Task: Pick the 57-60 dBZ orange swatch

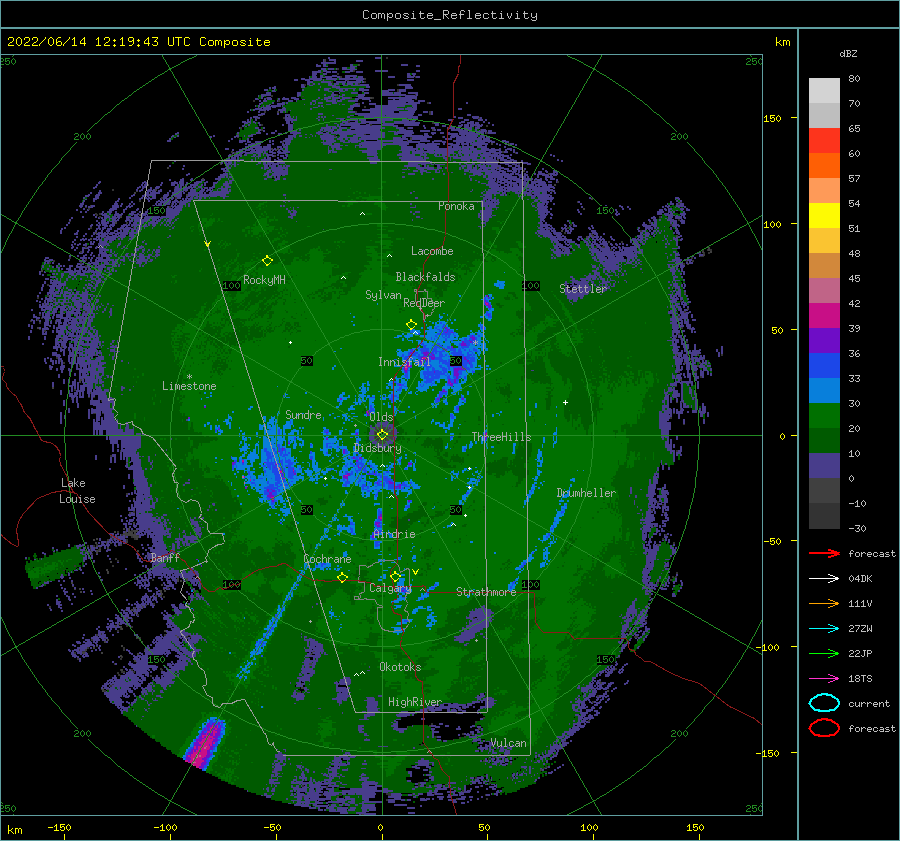Action: pos(824,165)
